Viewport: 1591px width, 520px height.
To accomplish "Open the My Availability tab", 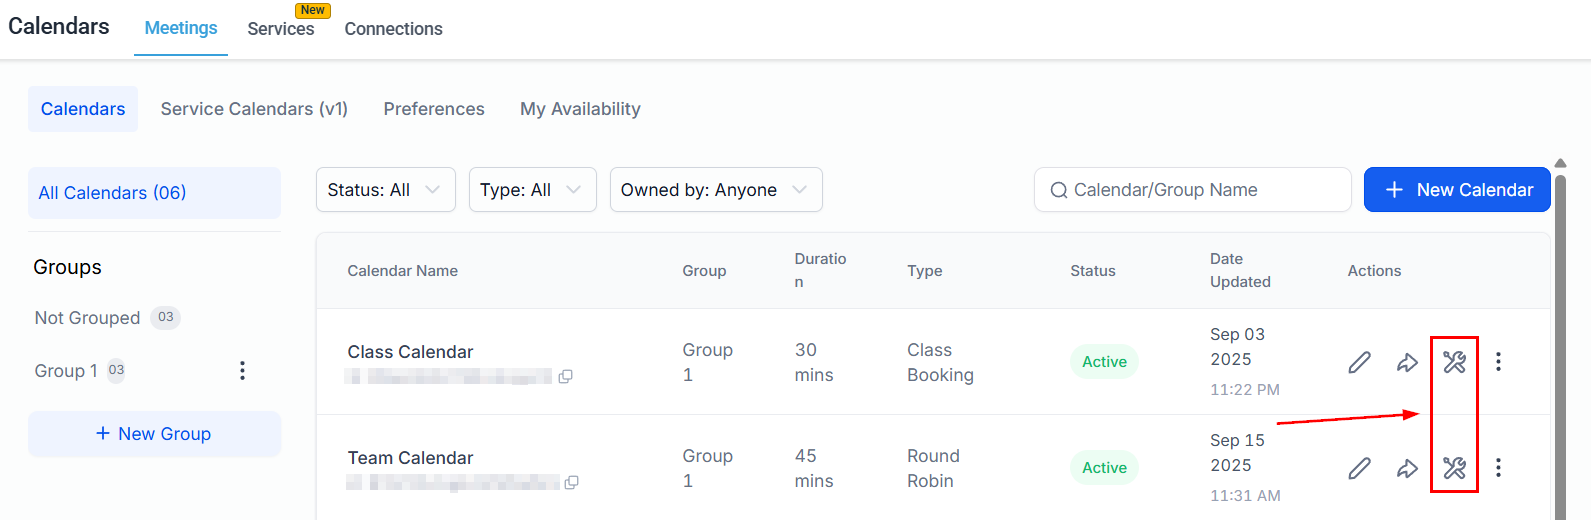I will click(x=580, y=109).
